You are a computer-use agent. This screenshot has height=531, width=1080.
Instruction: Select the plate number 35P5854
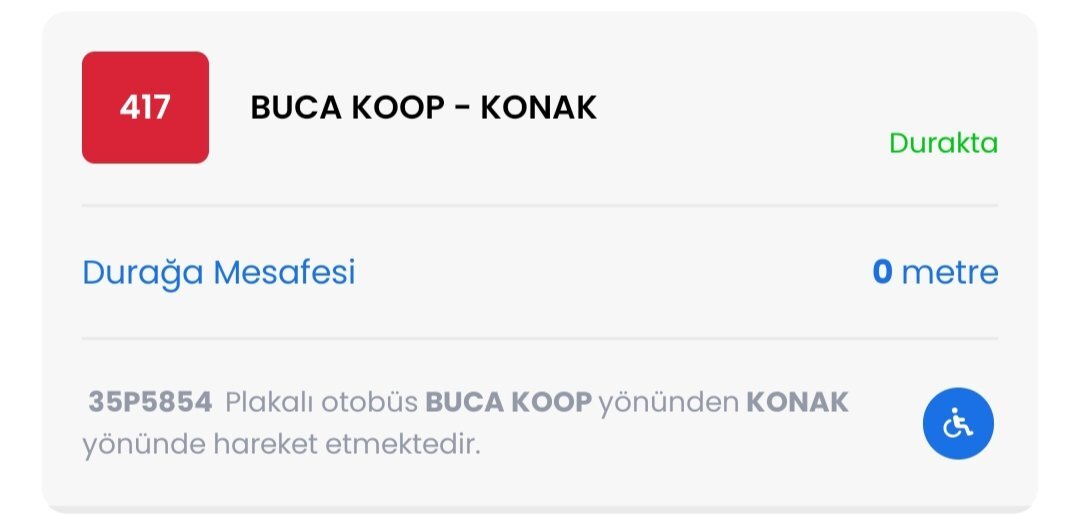coord(150,403)
